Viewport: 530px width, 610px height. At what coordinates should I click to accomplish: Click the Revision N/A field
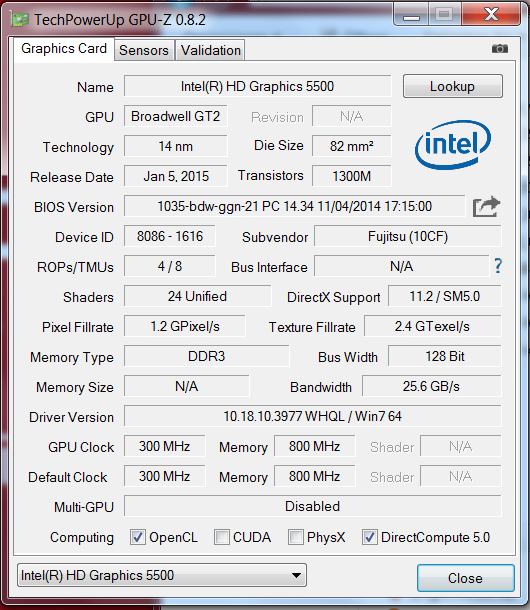point(351,116)
